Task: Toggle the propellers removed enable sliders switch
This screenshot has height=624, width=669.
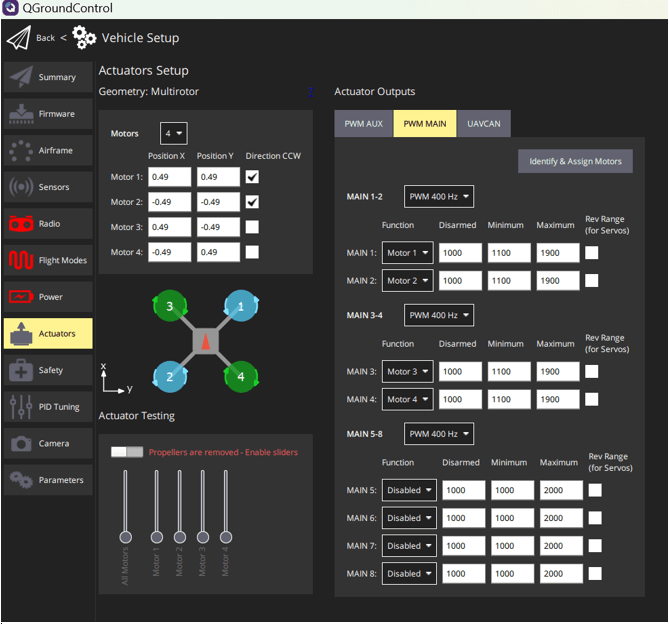Action: [127, 452]
